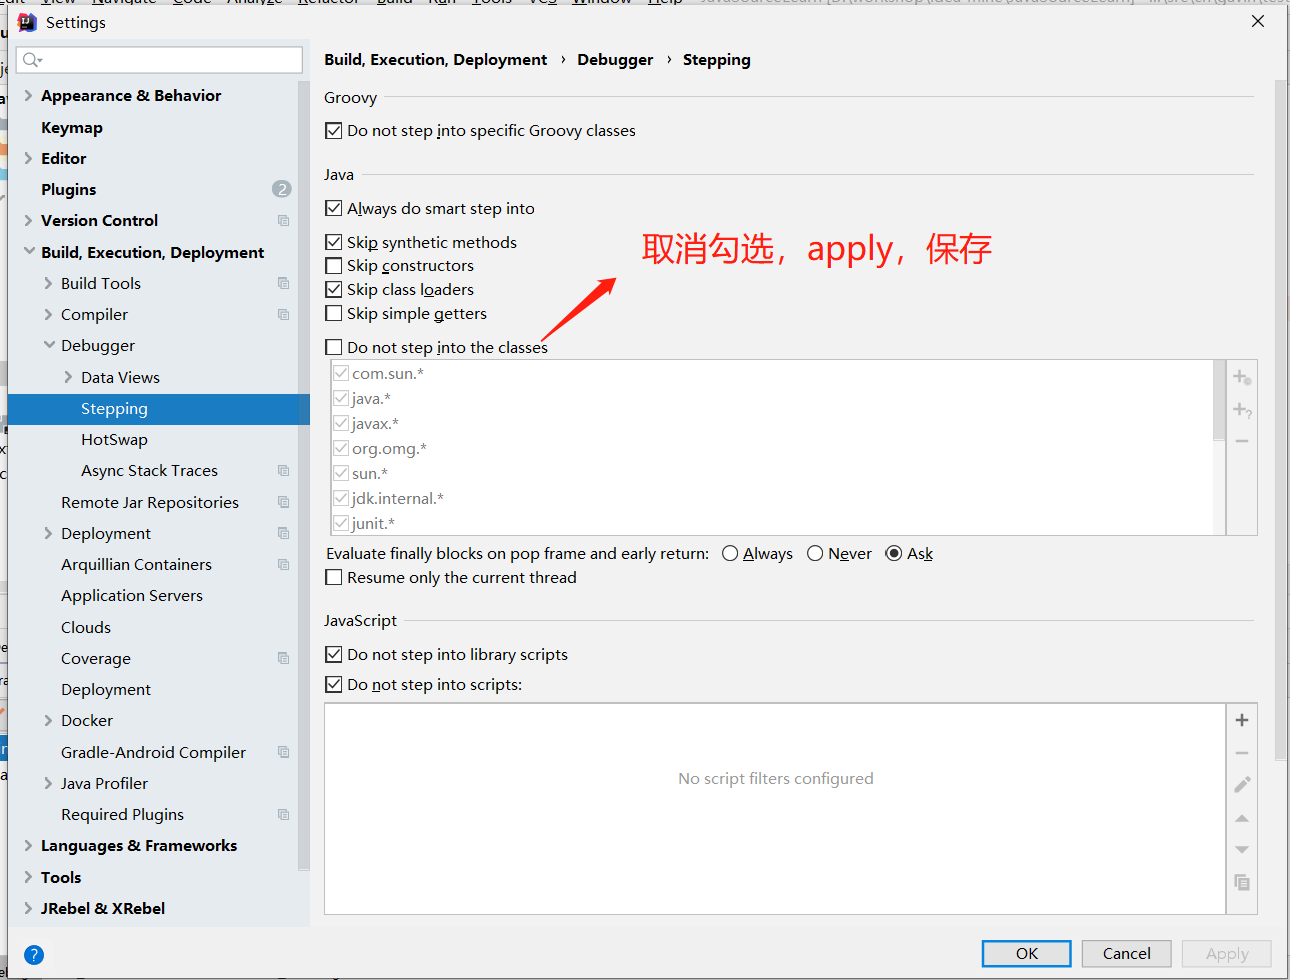Click the class list vertical scrollbar

tap(1219, 400)
